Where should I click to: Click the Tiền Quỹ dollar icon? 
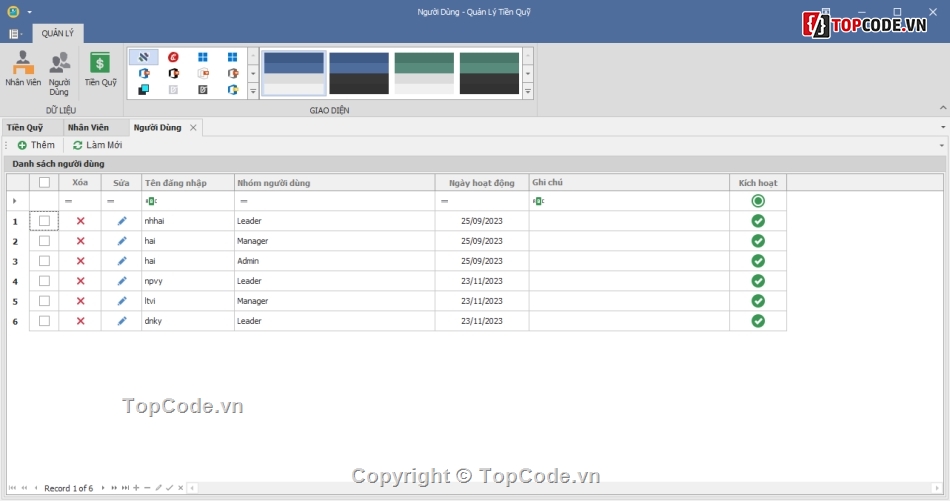coord(100,70)
